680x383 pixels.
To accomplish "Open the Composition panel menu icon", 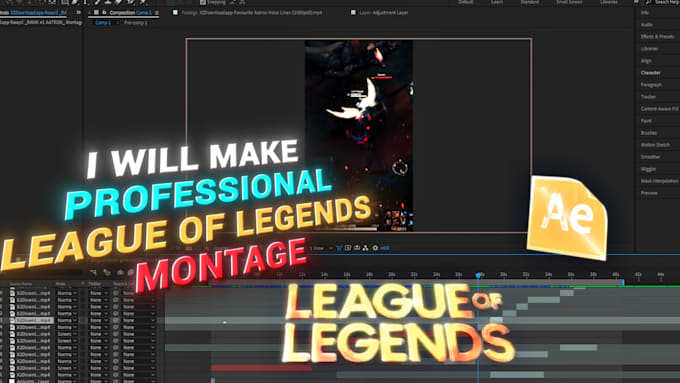I will click(157, 13).
